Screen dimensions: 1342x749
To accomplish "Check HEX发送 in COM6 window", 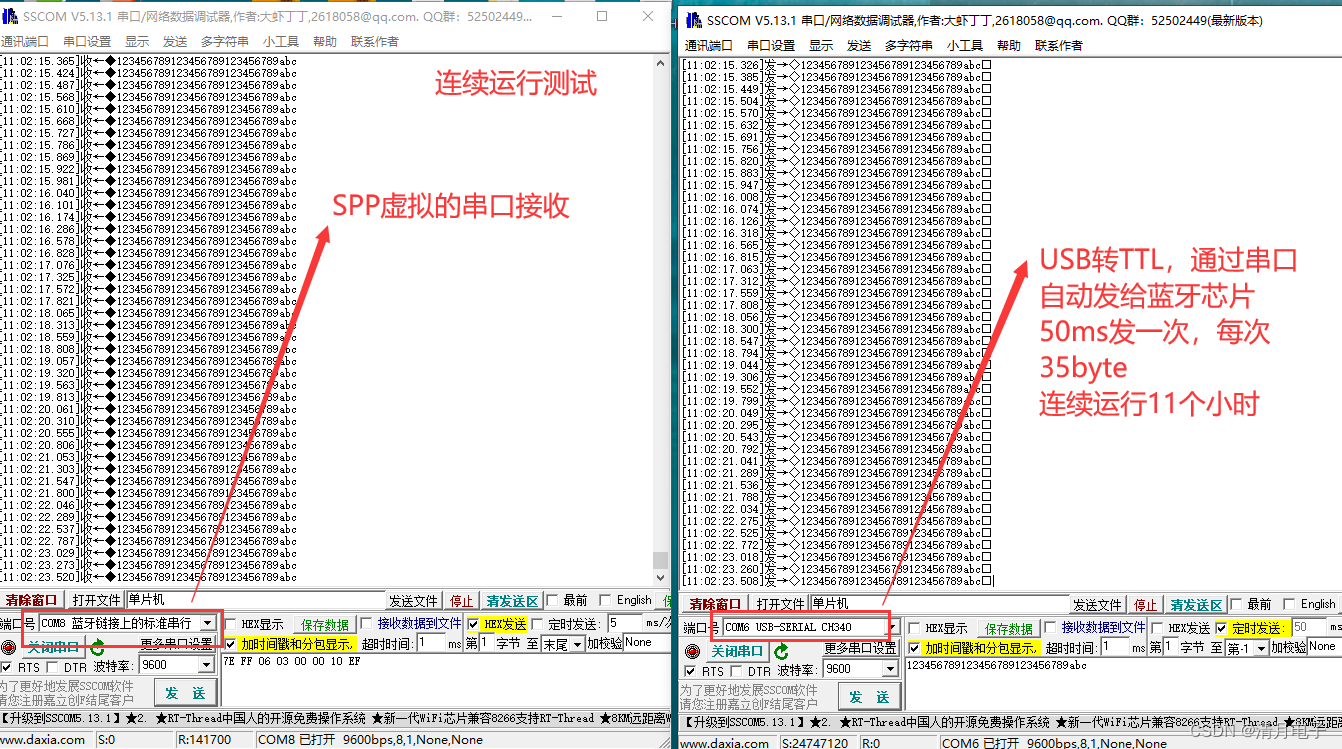I will pyautogui.click(x=1157, y=628).
